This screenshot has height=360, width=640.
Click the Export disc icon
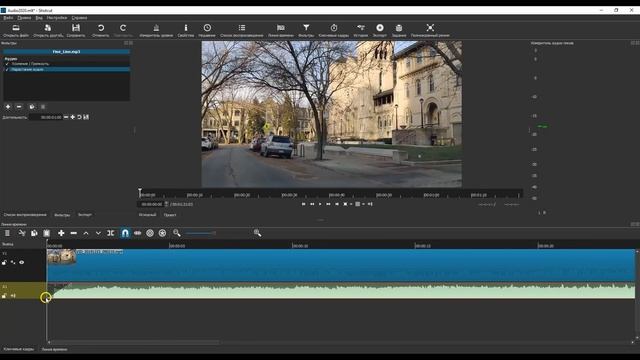(x=380, y=28)
